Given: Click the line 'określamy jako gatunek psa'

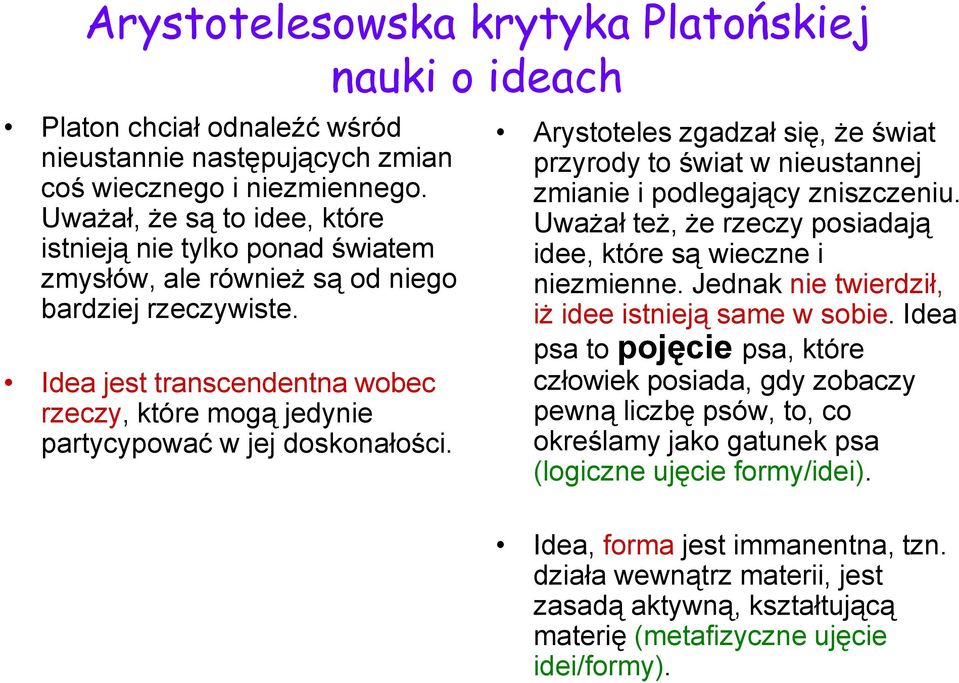Looking at the screenshot, I should click(706, 442).
